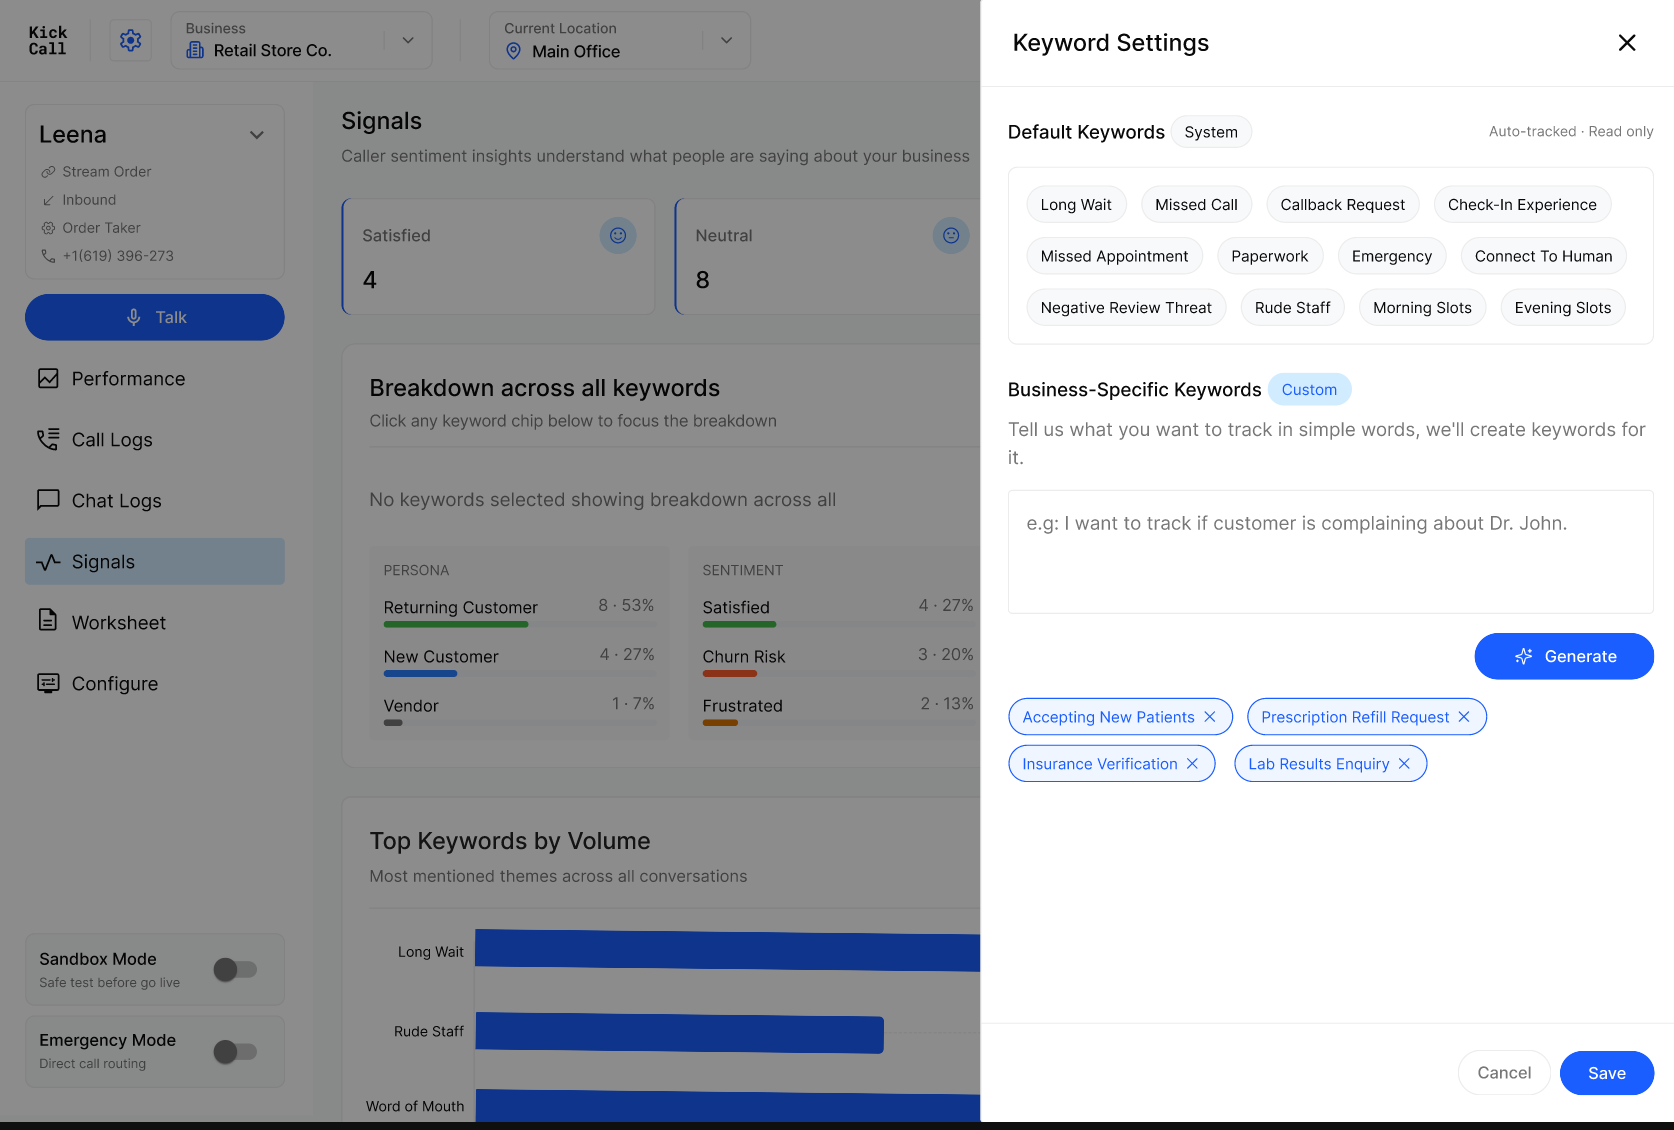Click the Custom badge
This screenshot has height=1130, width=1674.
tap(1309, 390)
